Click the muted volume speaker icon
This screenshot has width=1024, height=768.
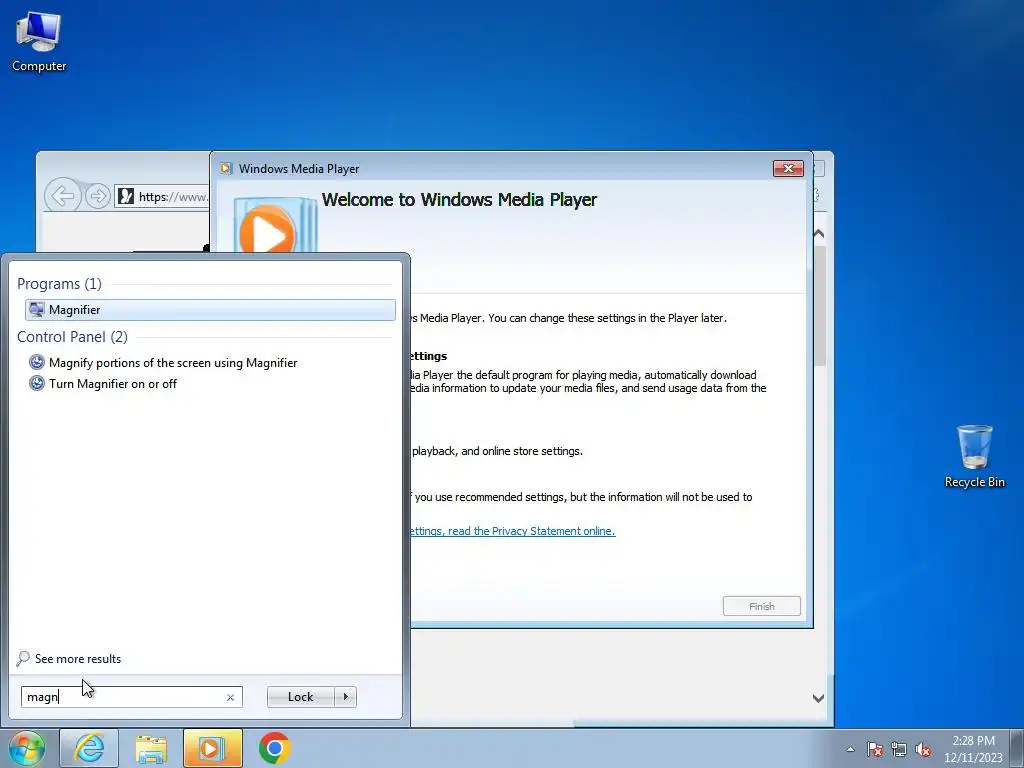(x=923, y=749)
